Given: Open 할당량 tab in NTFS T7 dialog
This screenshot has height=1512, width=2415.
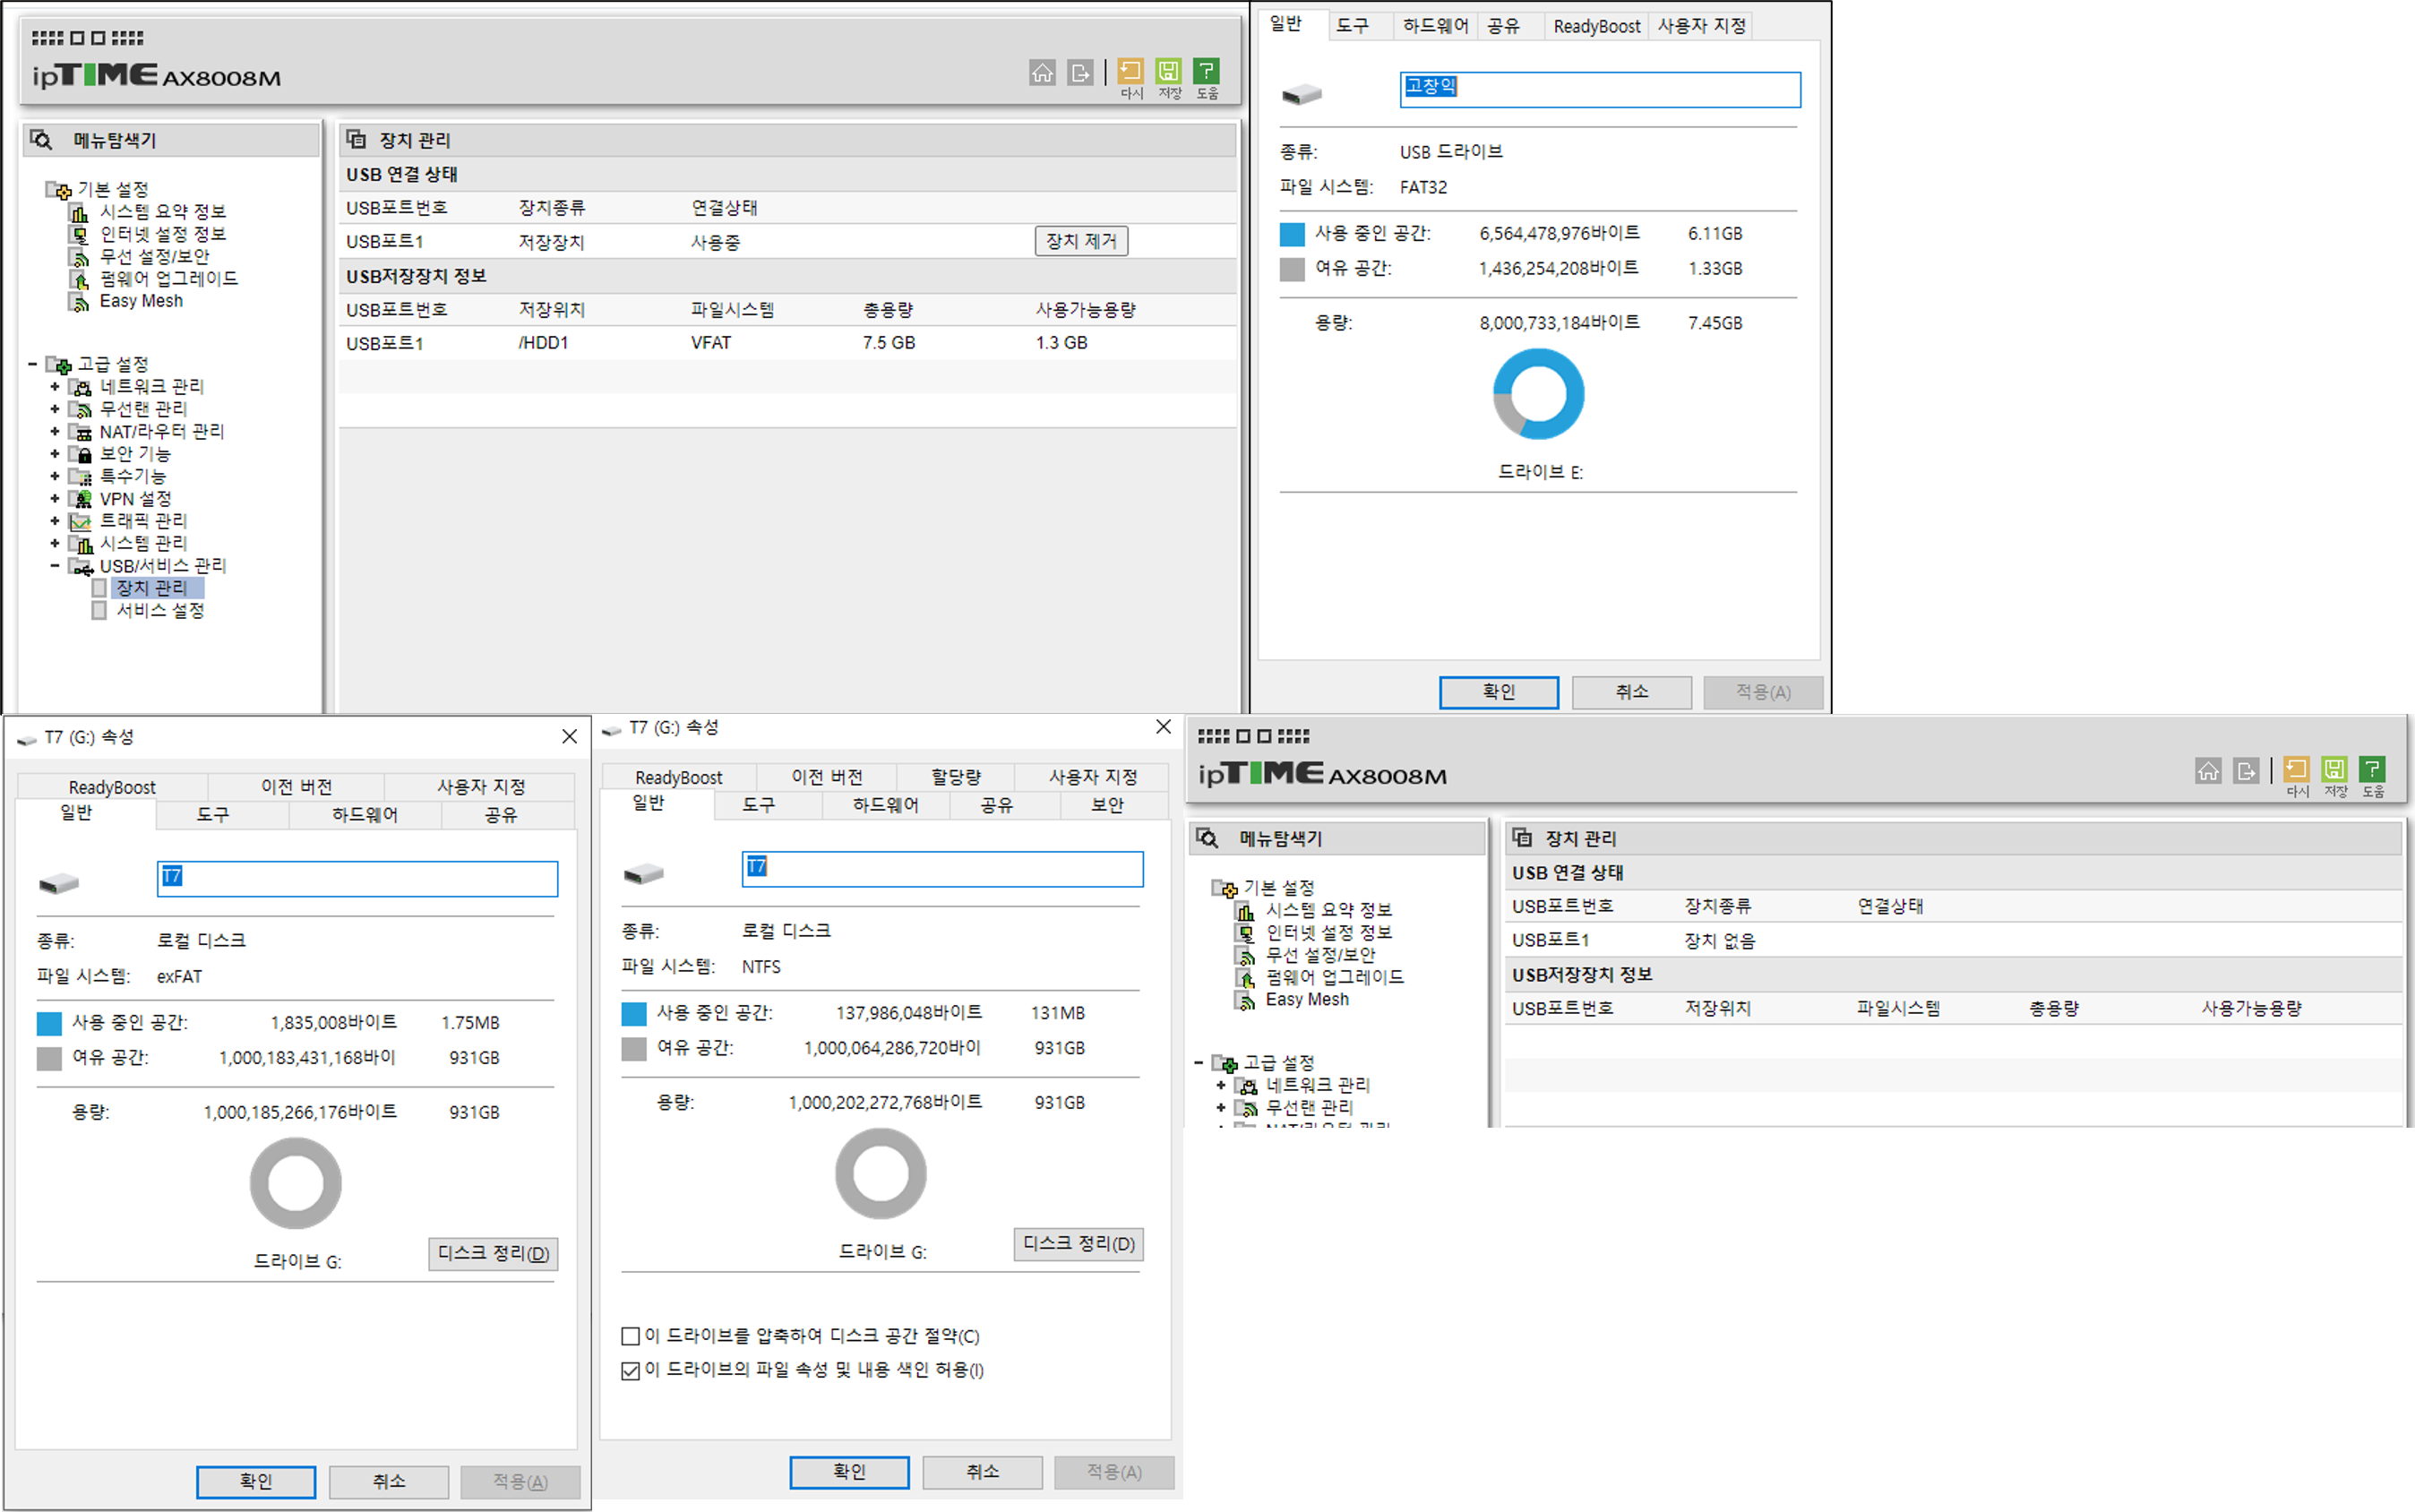Looking at the screenshot, I should coord(956,777).
